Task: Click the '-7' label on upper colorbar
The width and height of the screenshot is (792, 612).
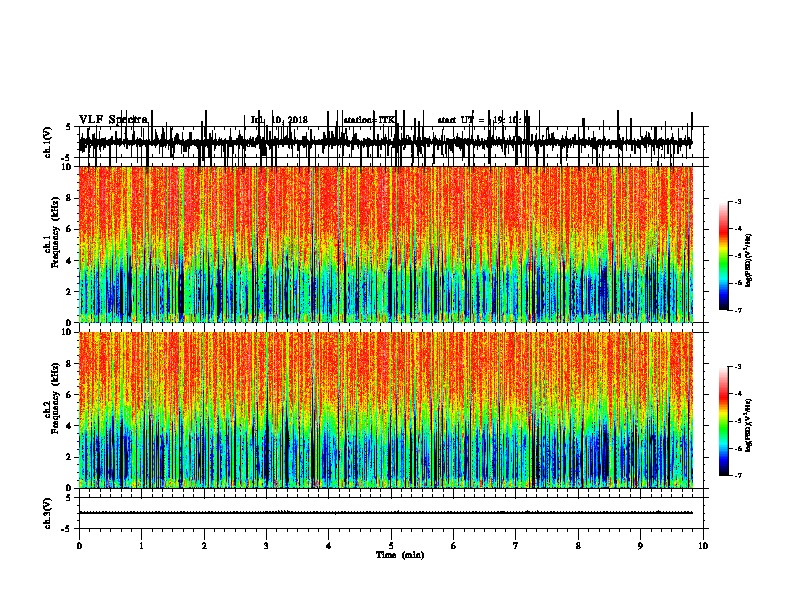Action: point(737,310)
